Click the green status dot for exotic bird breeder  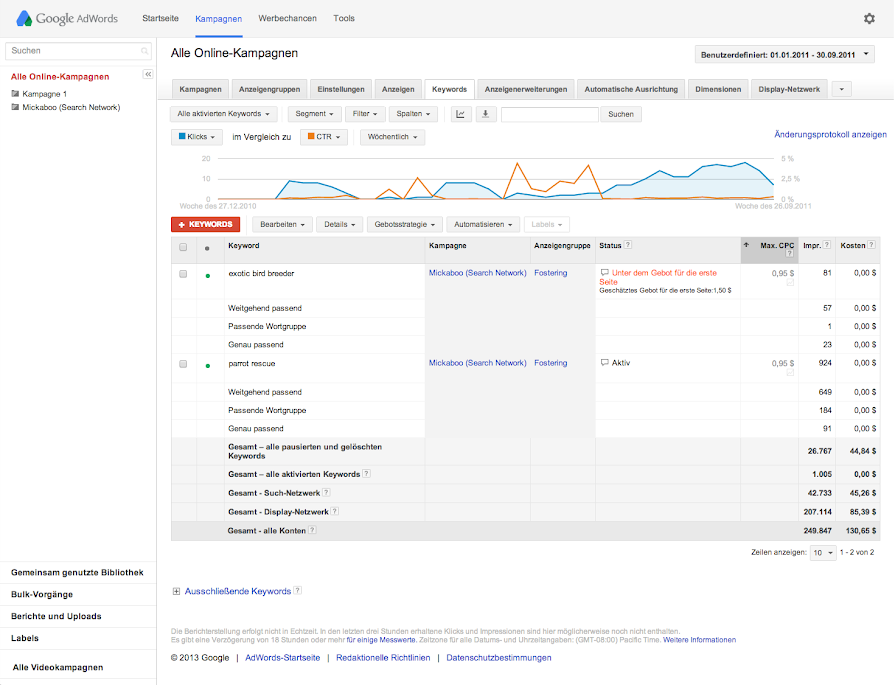208,276
